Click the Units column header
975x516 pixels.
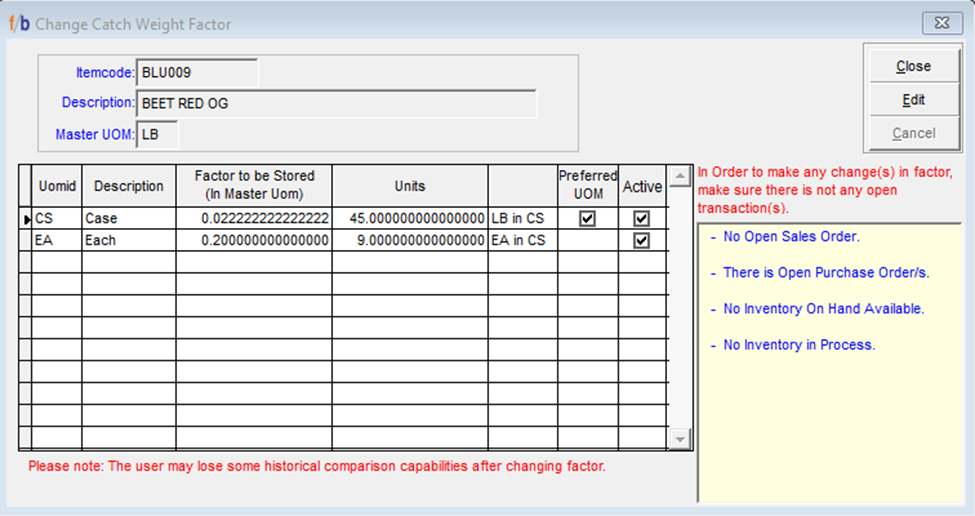(x=410, y=186)
